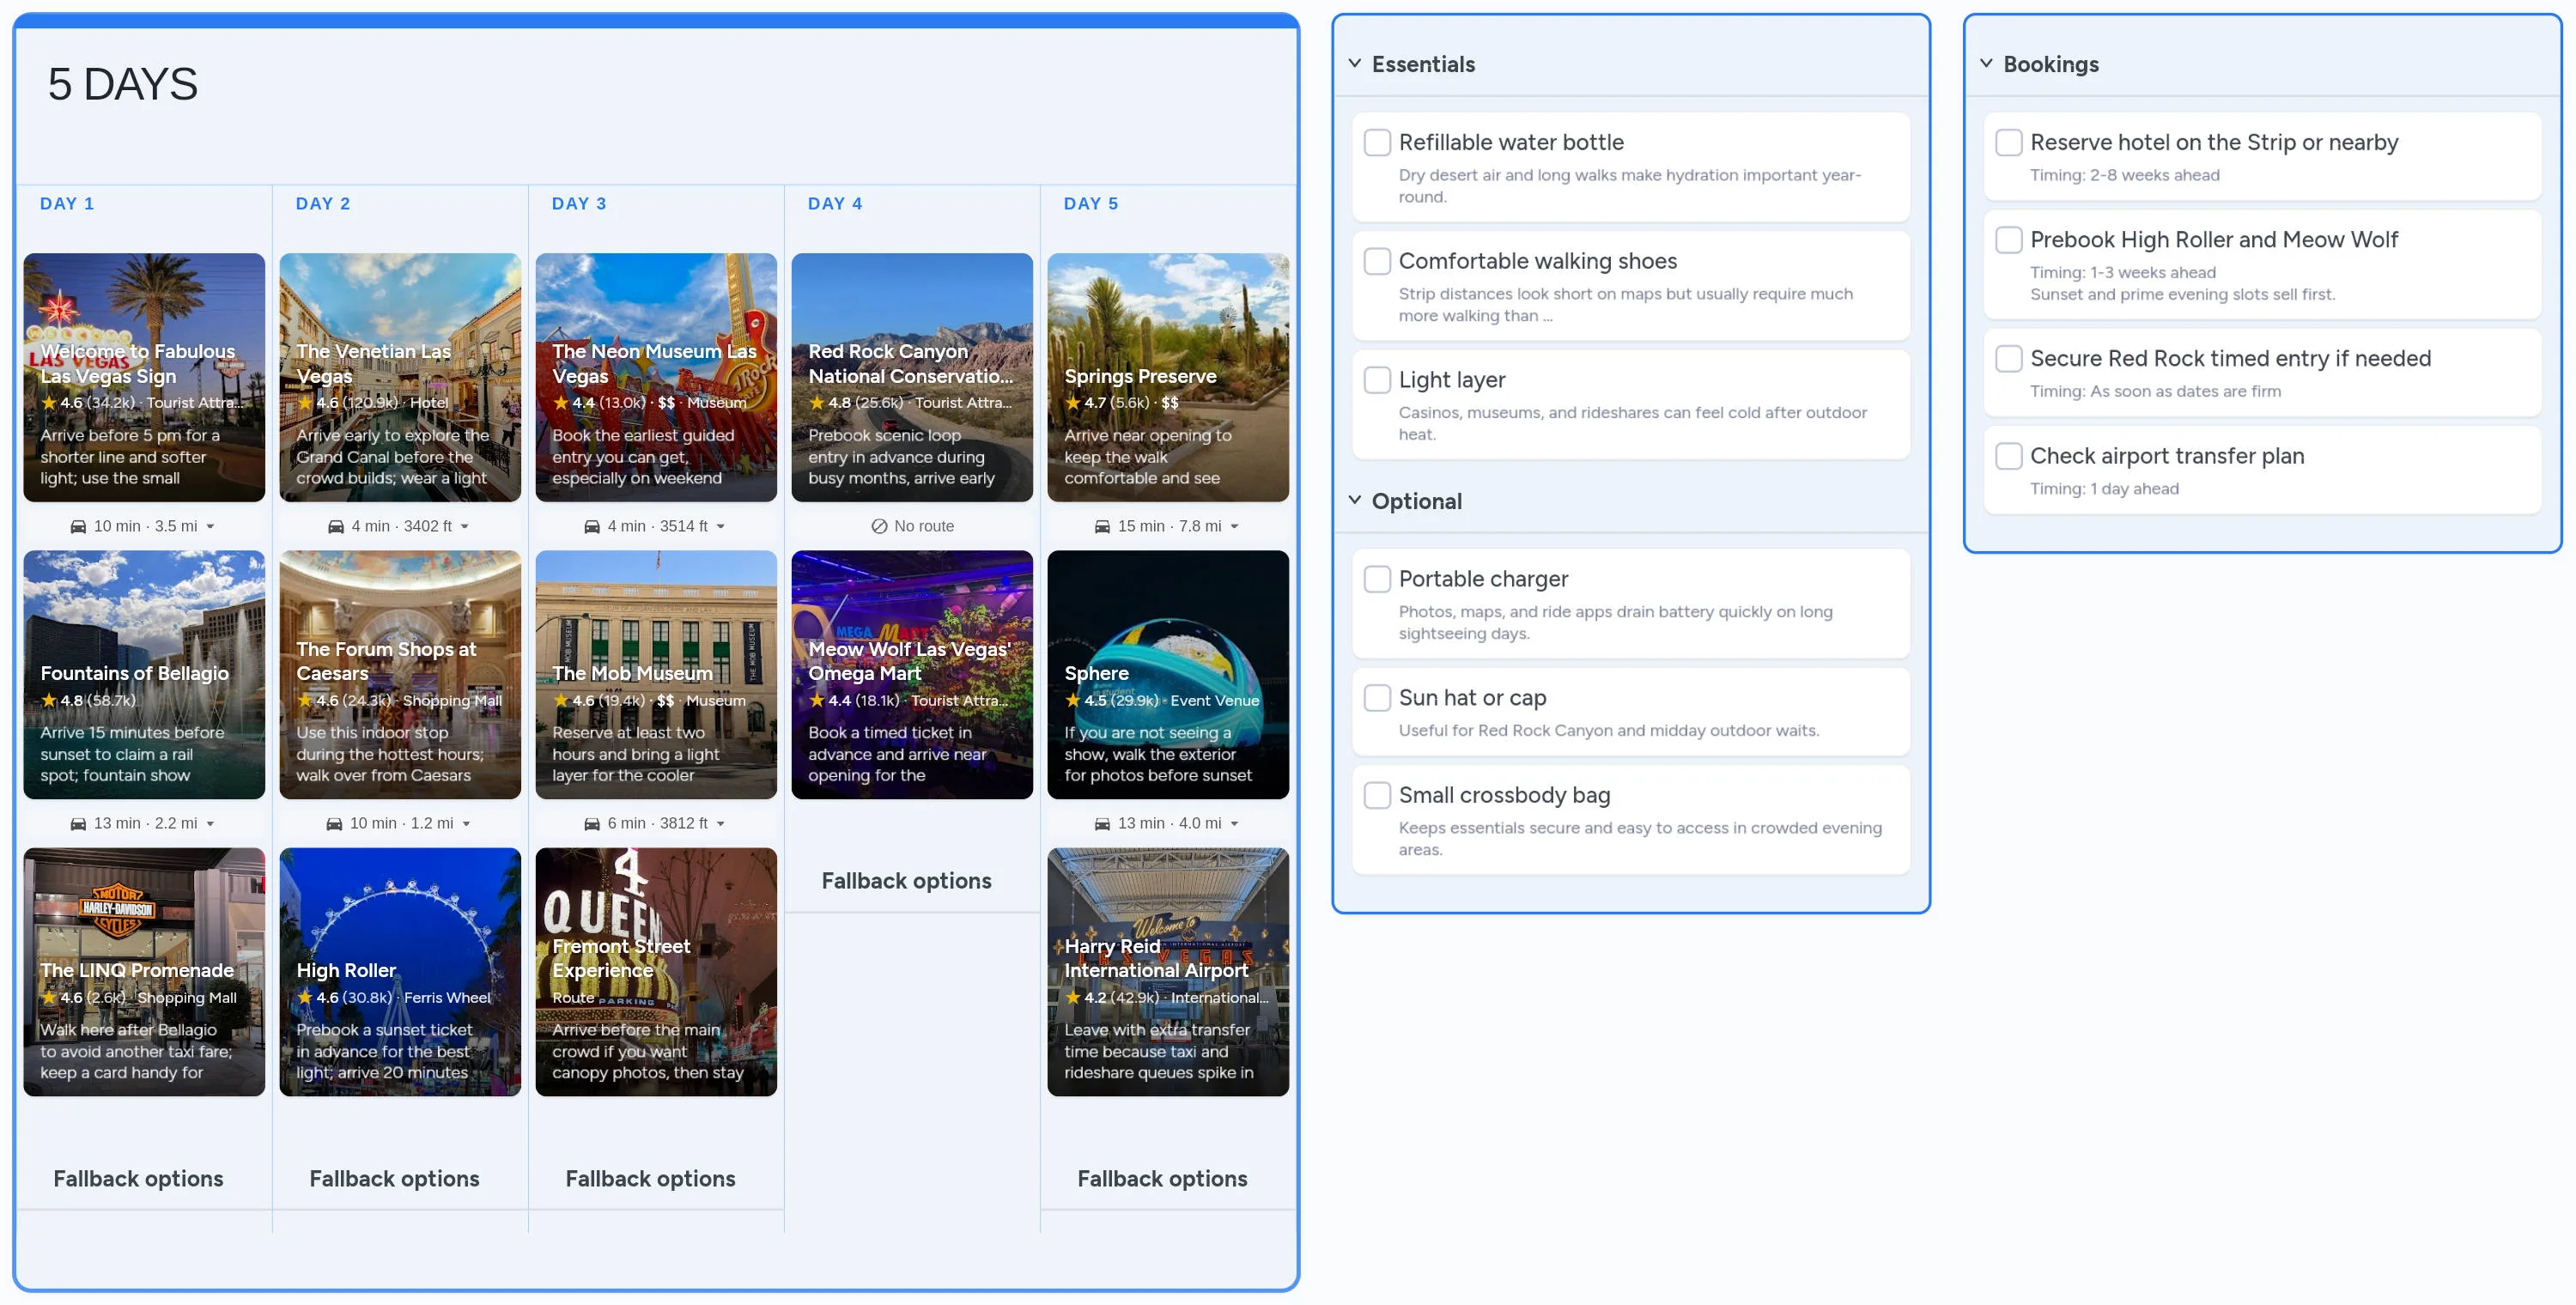
Task: Click car icon beside 4 min 3402 ft
Action: [x=336, y=526]
